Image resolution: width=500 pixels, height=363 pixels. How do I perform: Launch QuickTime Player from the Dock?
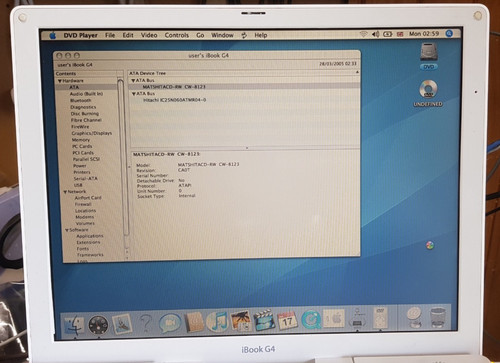(x=311, y=319)
